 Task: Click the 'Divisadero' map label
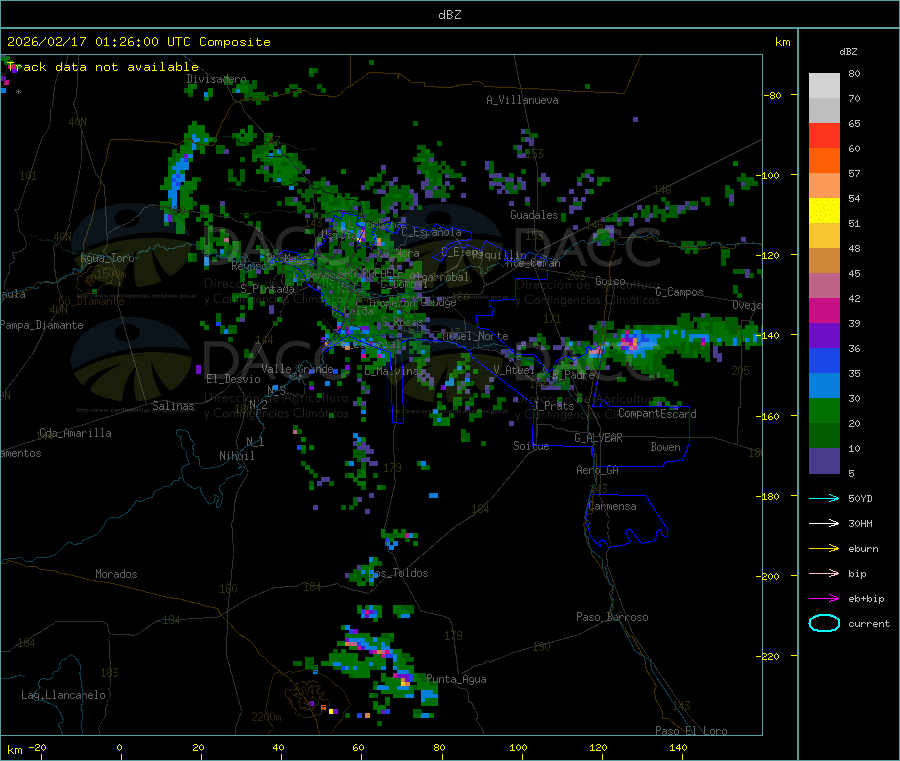click(x=216, y=79)
